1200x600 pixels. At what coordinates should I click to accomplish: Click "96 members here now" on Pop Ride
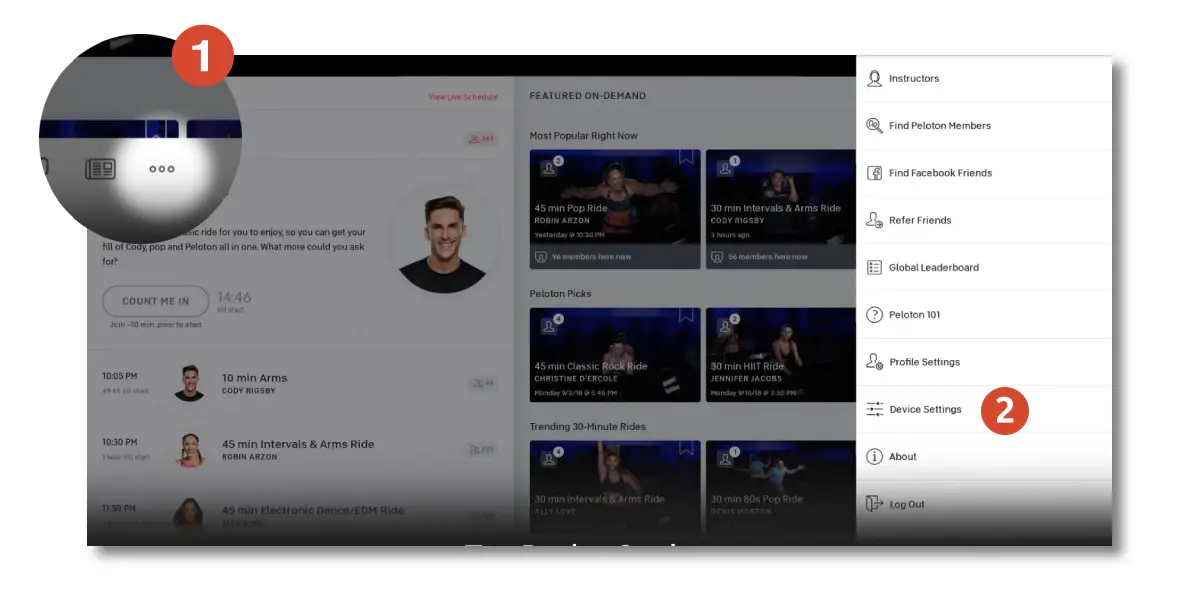pos(590,257)
